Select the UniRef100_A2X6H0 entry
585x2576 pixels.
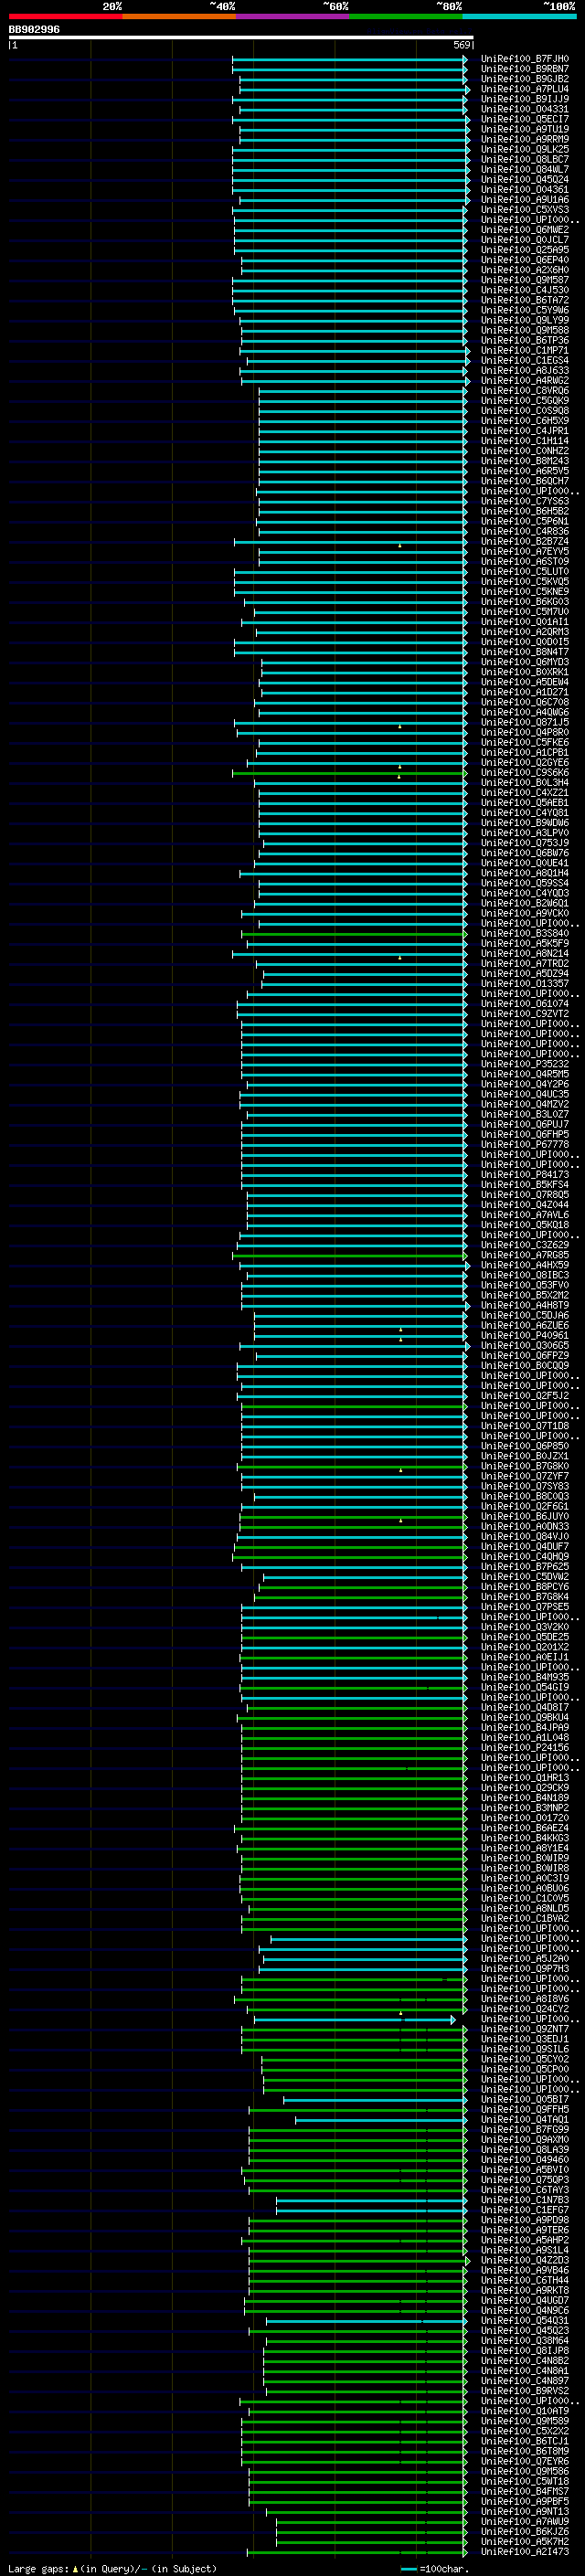click(x=524, y=270)
